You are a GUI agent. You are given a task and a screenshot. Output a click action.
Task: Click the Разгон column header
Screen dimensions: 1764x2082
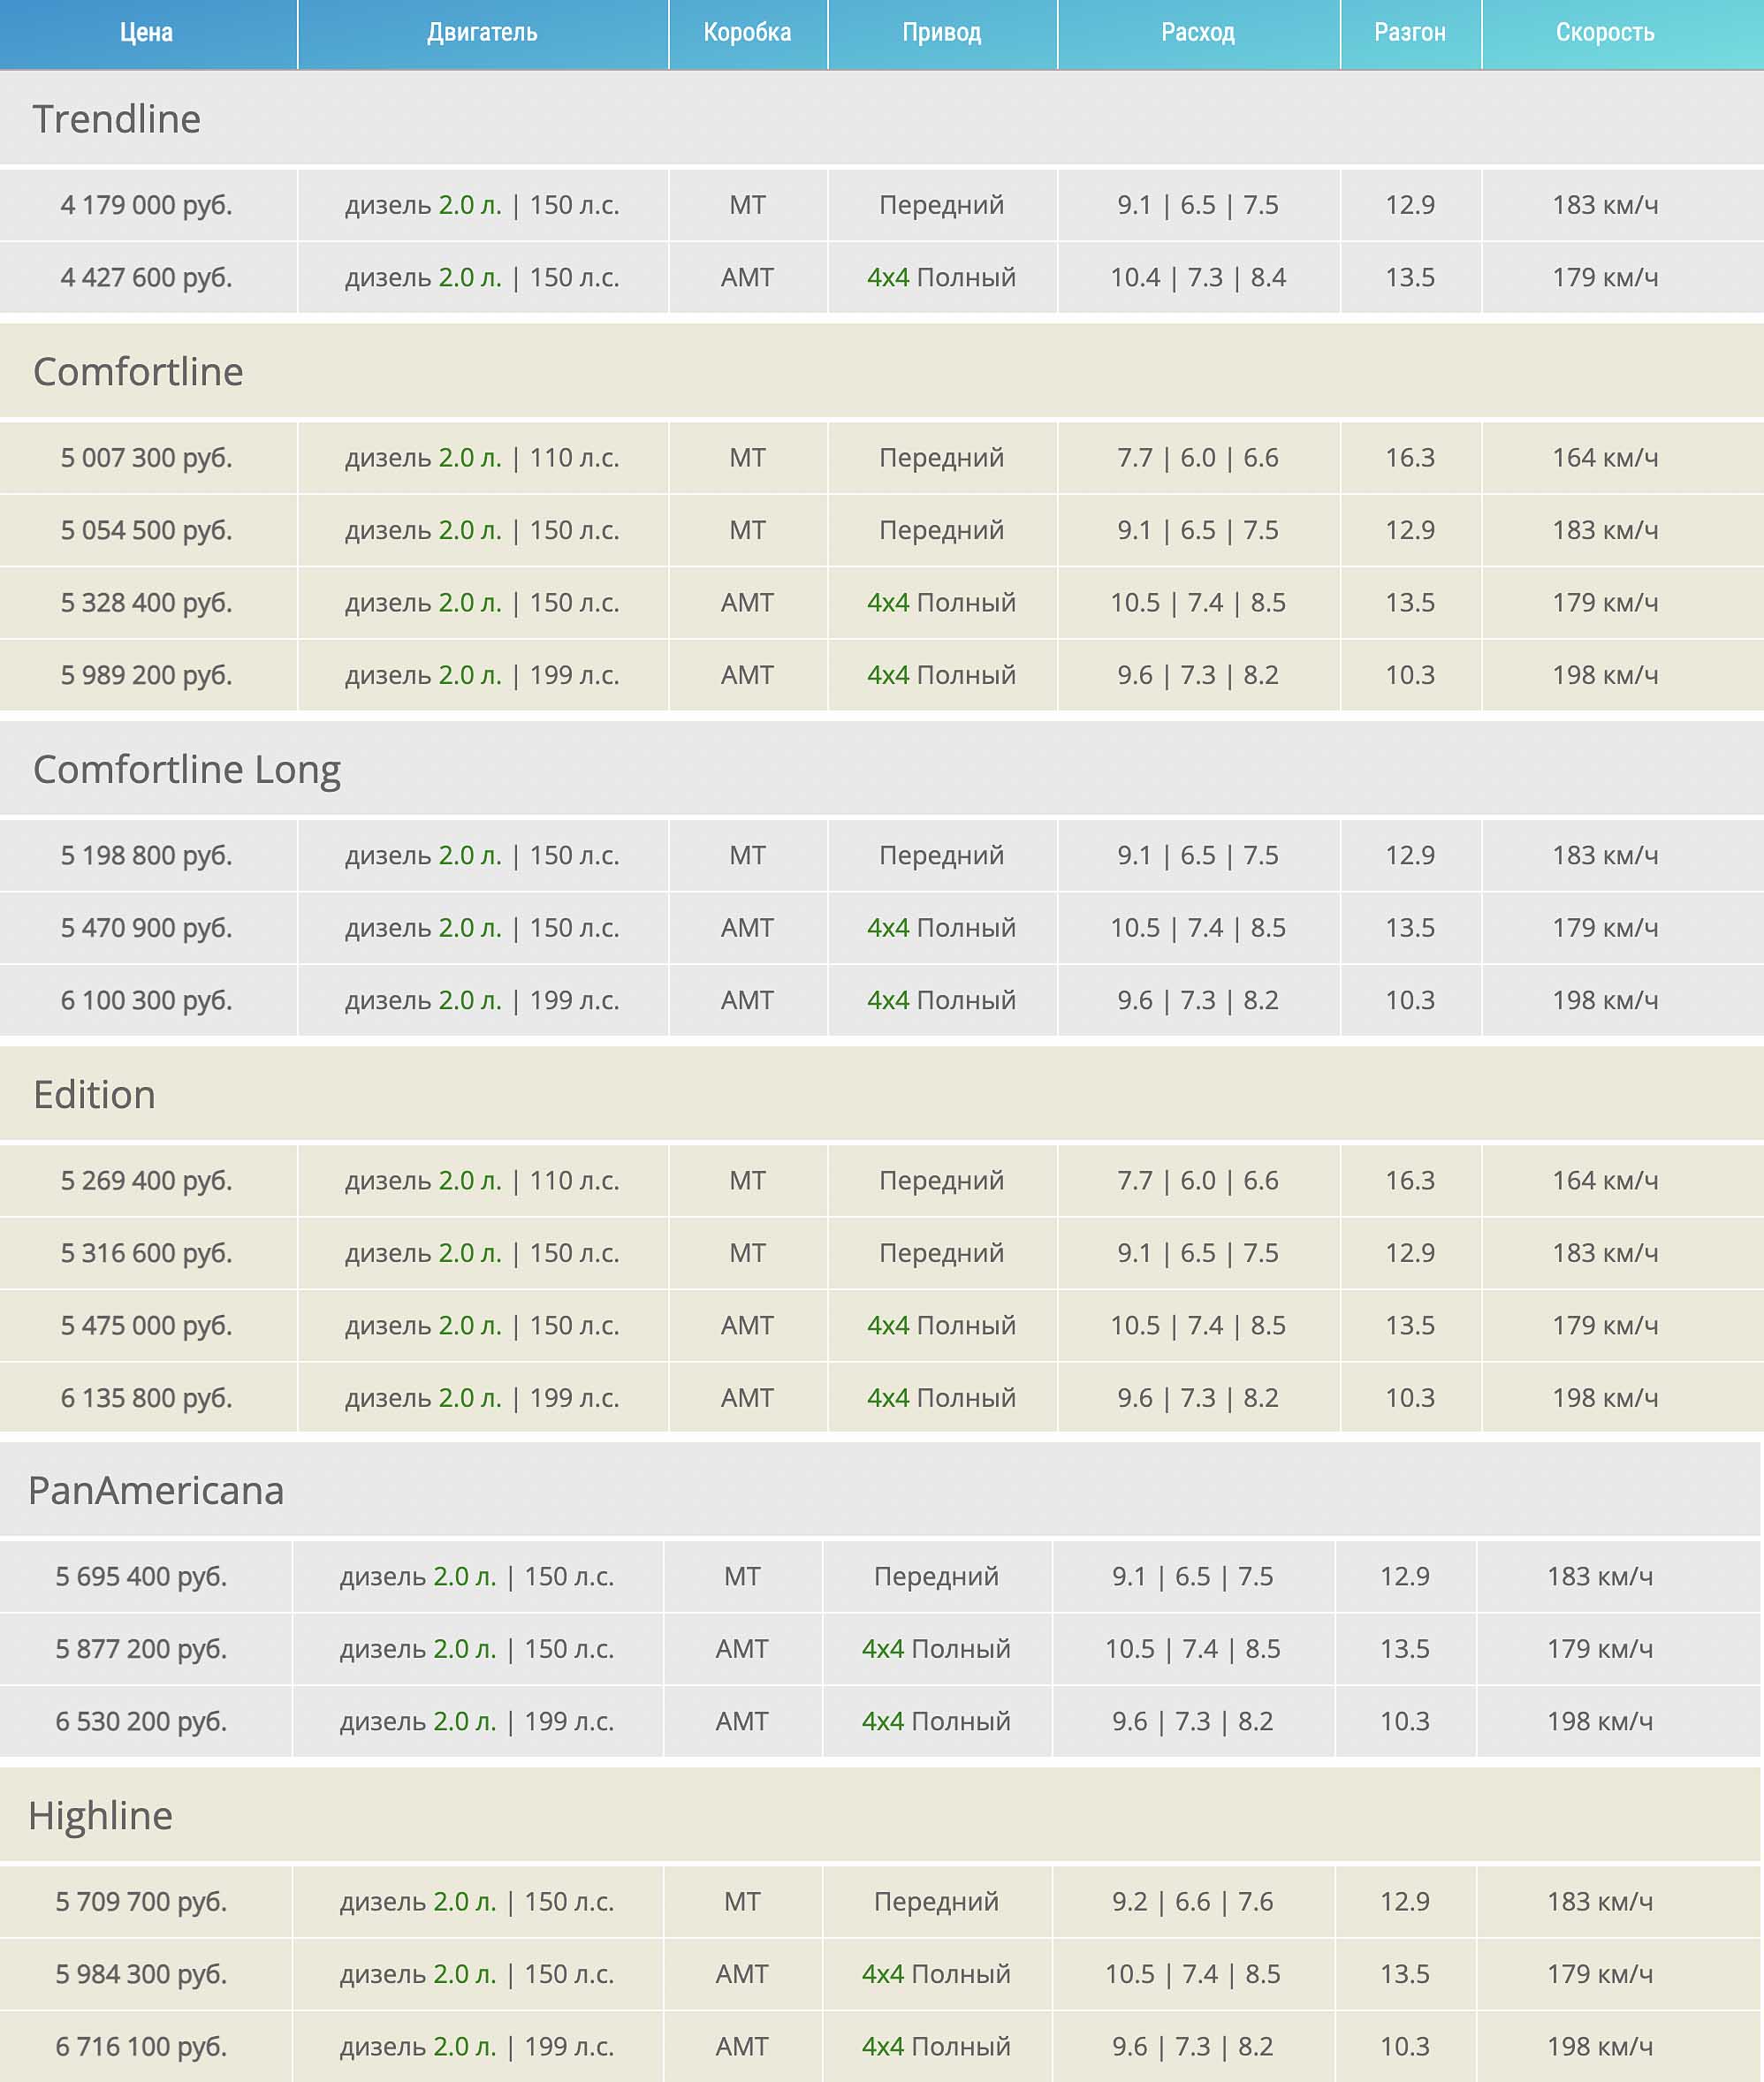coord(1409,33)
